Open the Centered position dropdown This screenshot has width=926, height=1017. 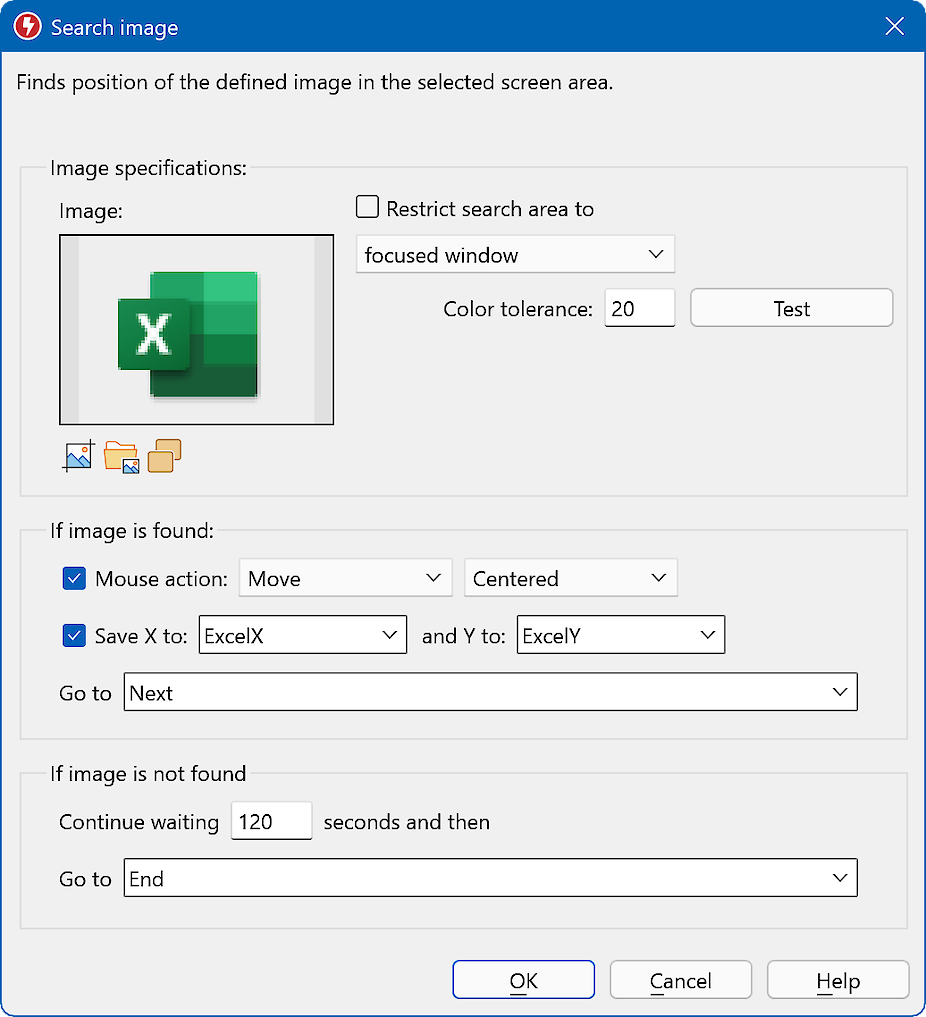click(570, 578)
